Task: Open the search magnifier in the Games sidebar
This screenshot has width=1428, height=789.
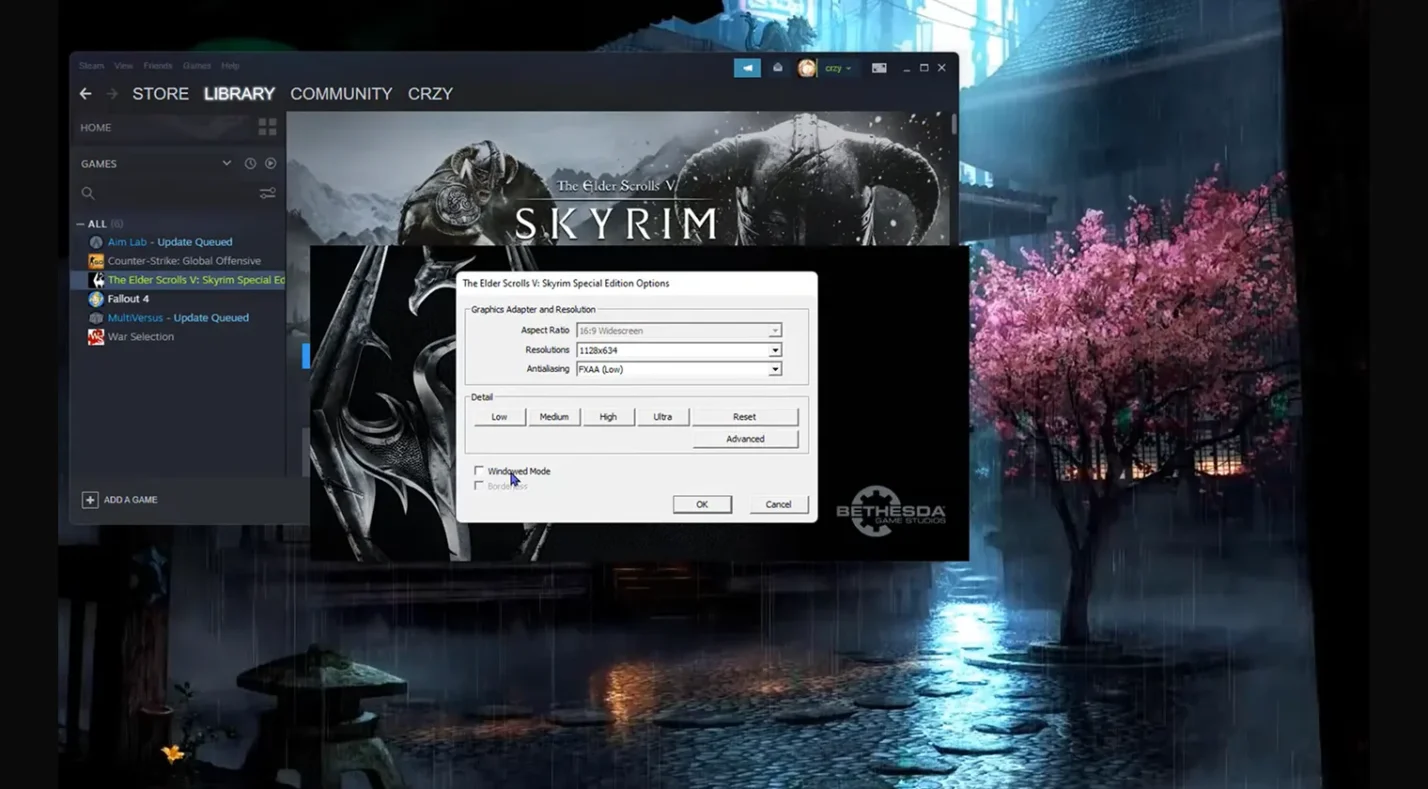Action: (88, 192)
